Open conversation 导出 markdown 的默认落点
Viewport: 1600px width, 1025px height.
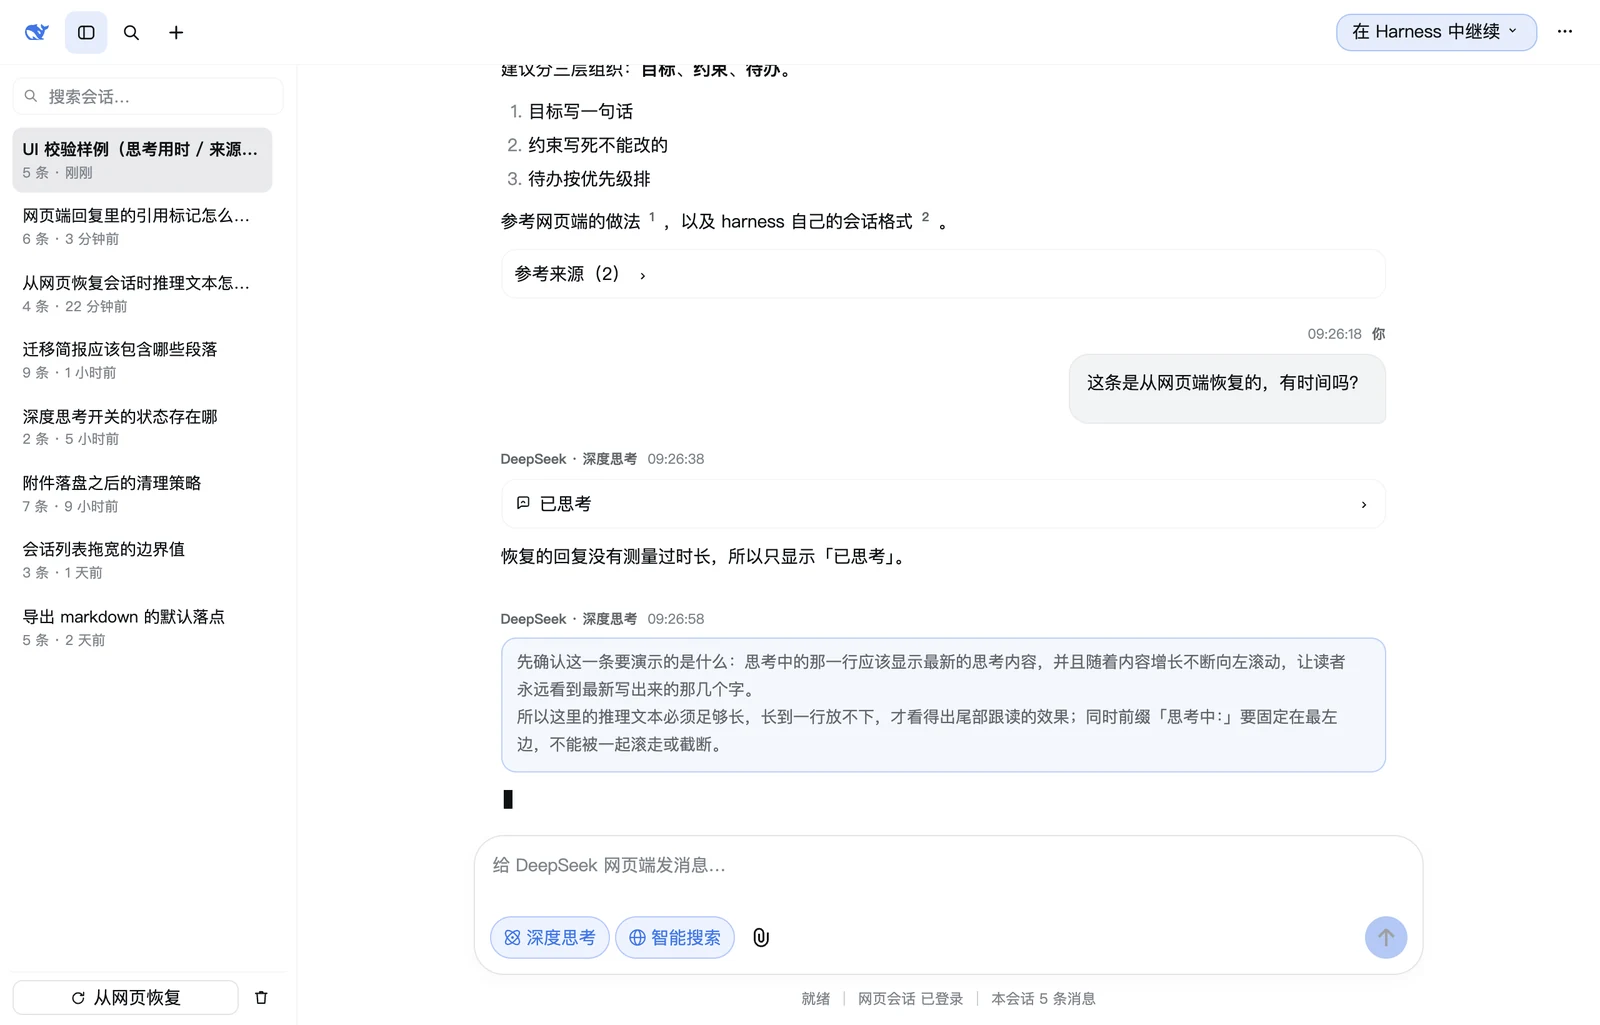click(x=142, y=627)
